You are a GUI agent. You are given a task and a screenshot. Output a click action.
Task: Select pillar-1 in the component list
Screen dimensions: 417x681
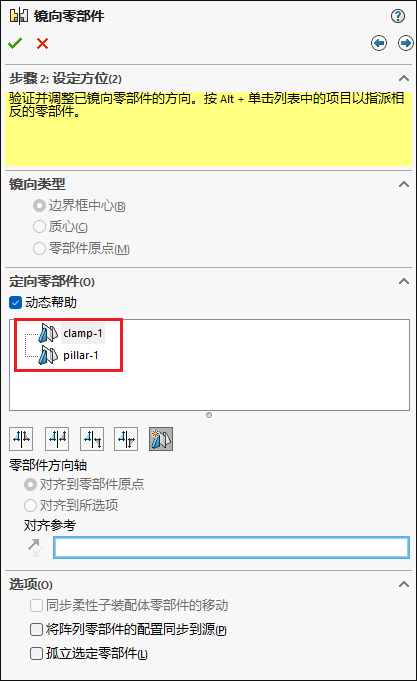click(81, 355)
